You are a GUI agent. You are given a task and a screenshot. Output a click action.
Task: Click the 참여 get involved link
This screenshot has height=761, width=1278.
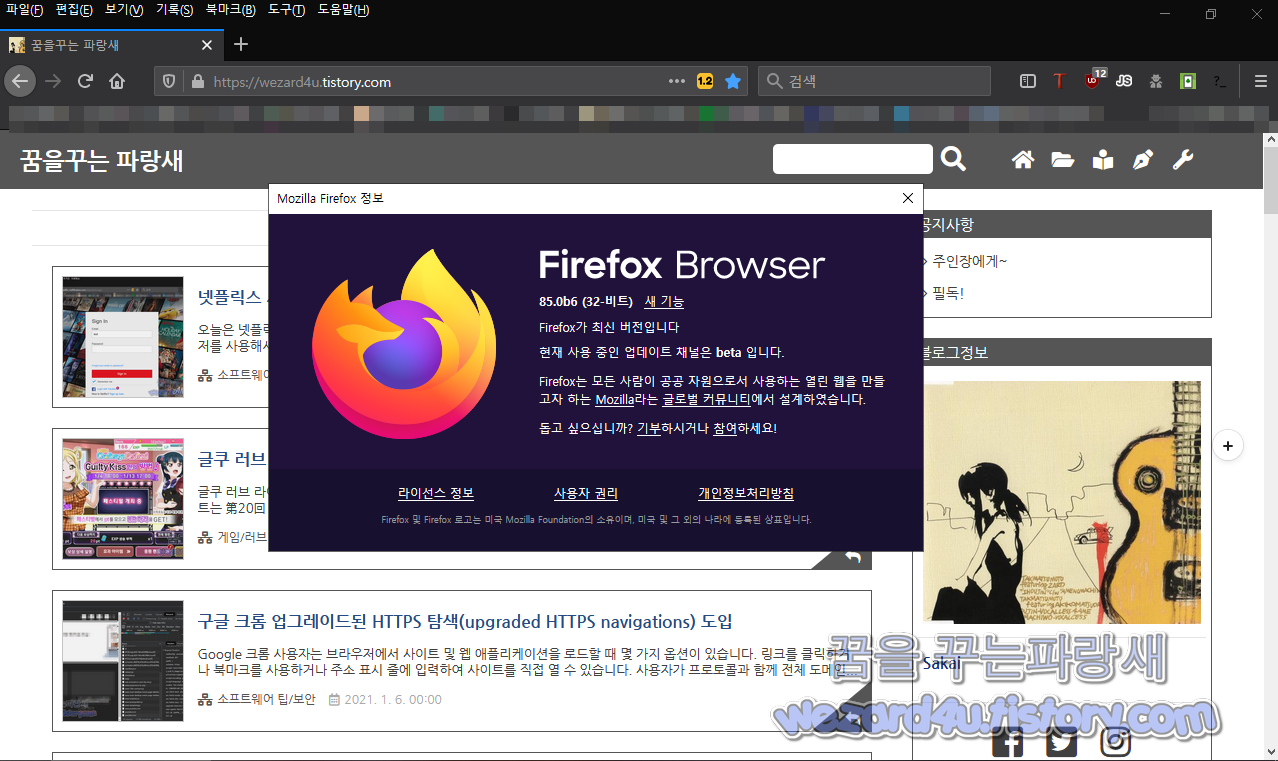(725, 428)
